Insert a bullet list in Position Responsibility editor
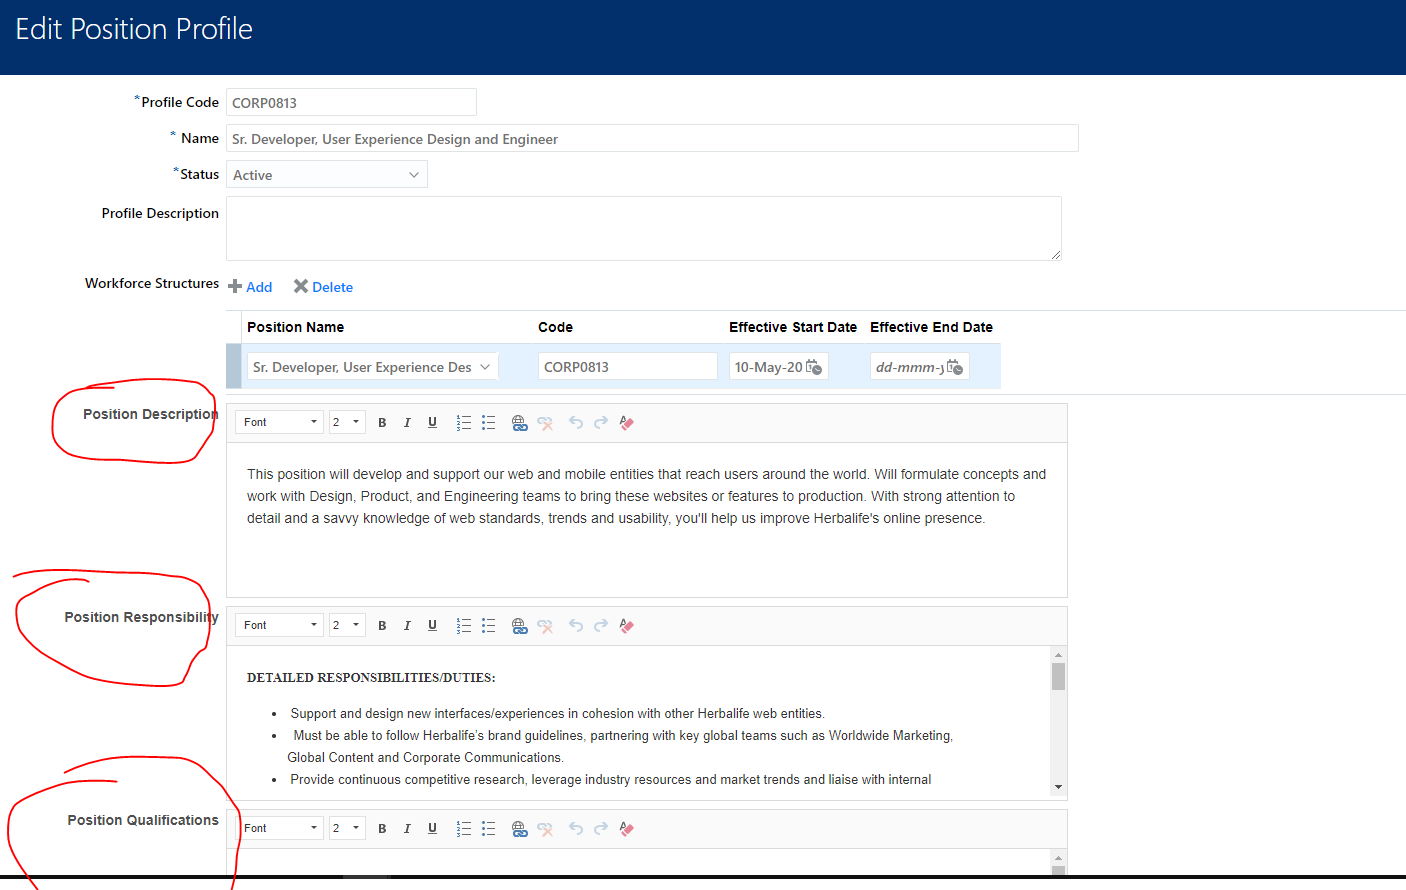This screenshot has height=890, width=1406. [488, 625]
